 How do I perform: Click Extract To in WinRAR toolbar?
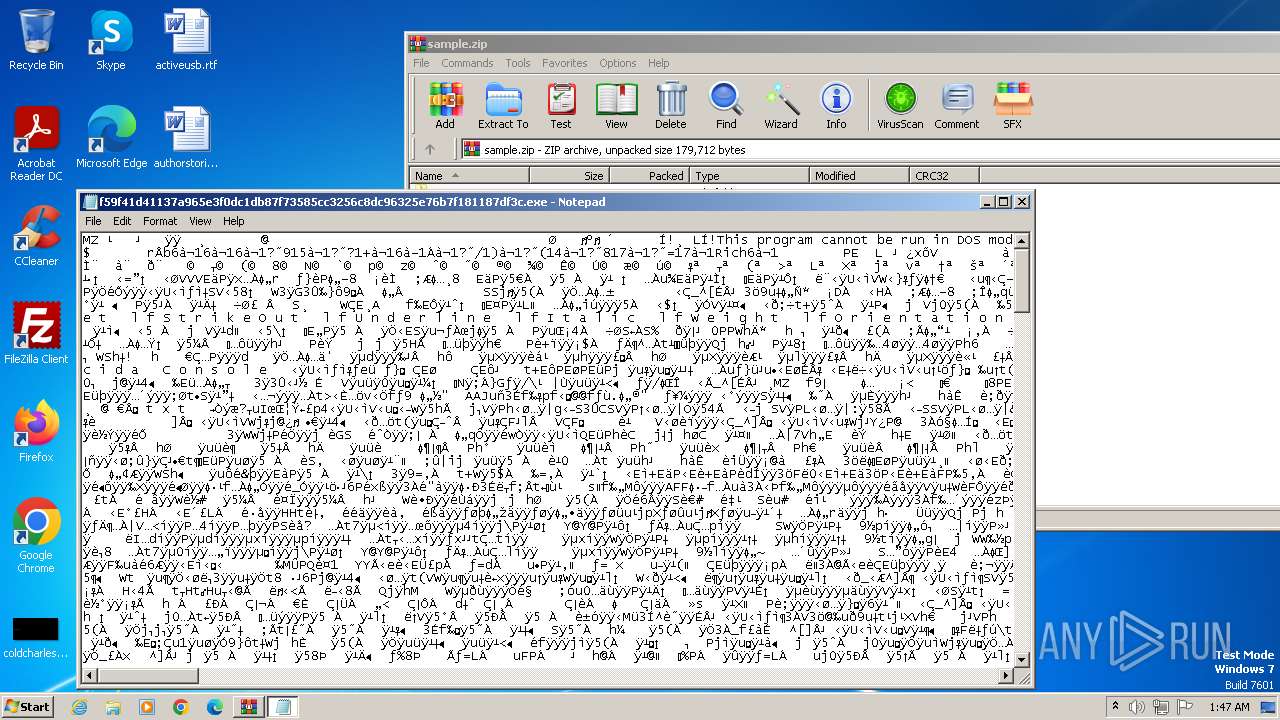pos(503,106)
